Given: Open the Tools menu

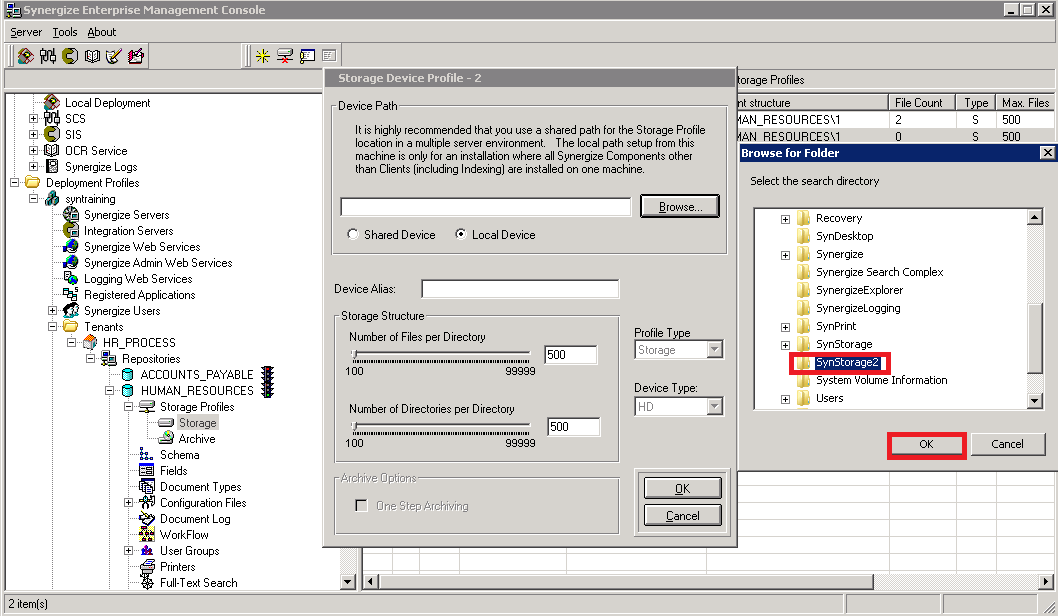Looking at the screenshot, I should point(65,32).
